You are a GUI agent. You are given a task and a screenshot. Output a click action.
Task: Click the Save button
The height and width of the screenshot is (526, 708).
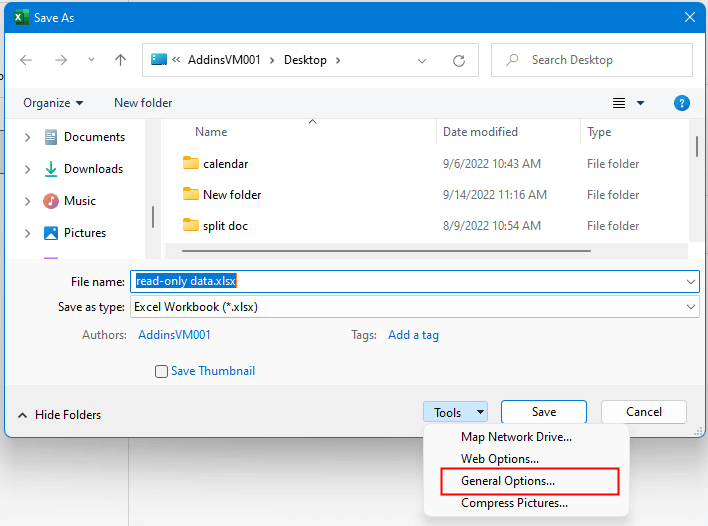[x=543, y=412]
